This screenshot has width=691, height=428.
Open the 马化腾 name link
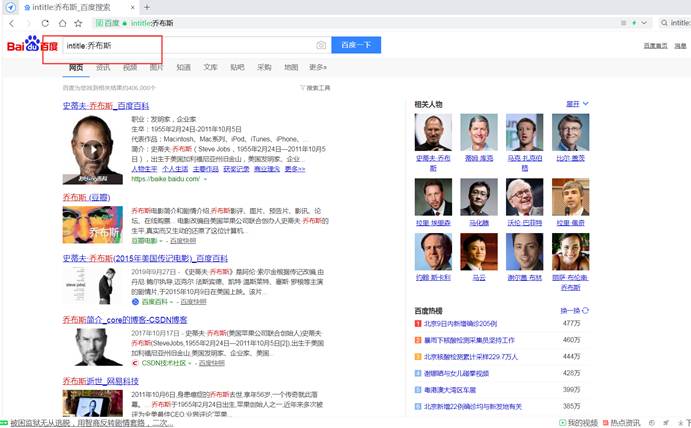point(479,223)
